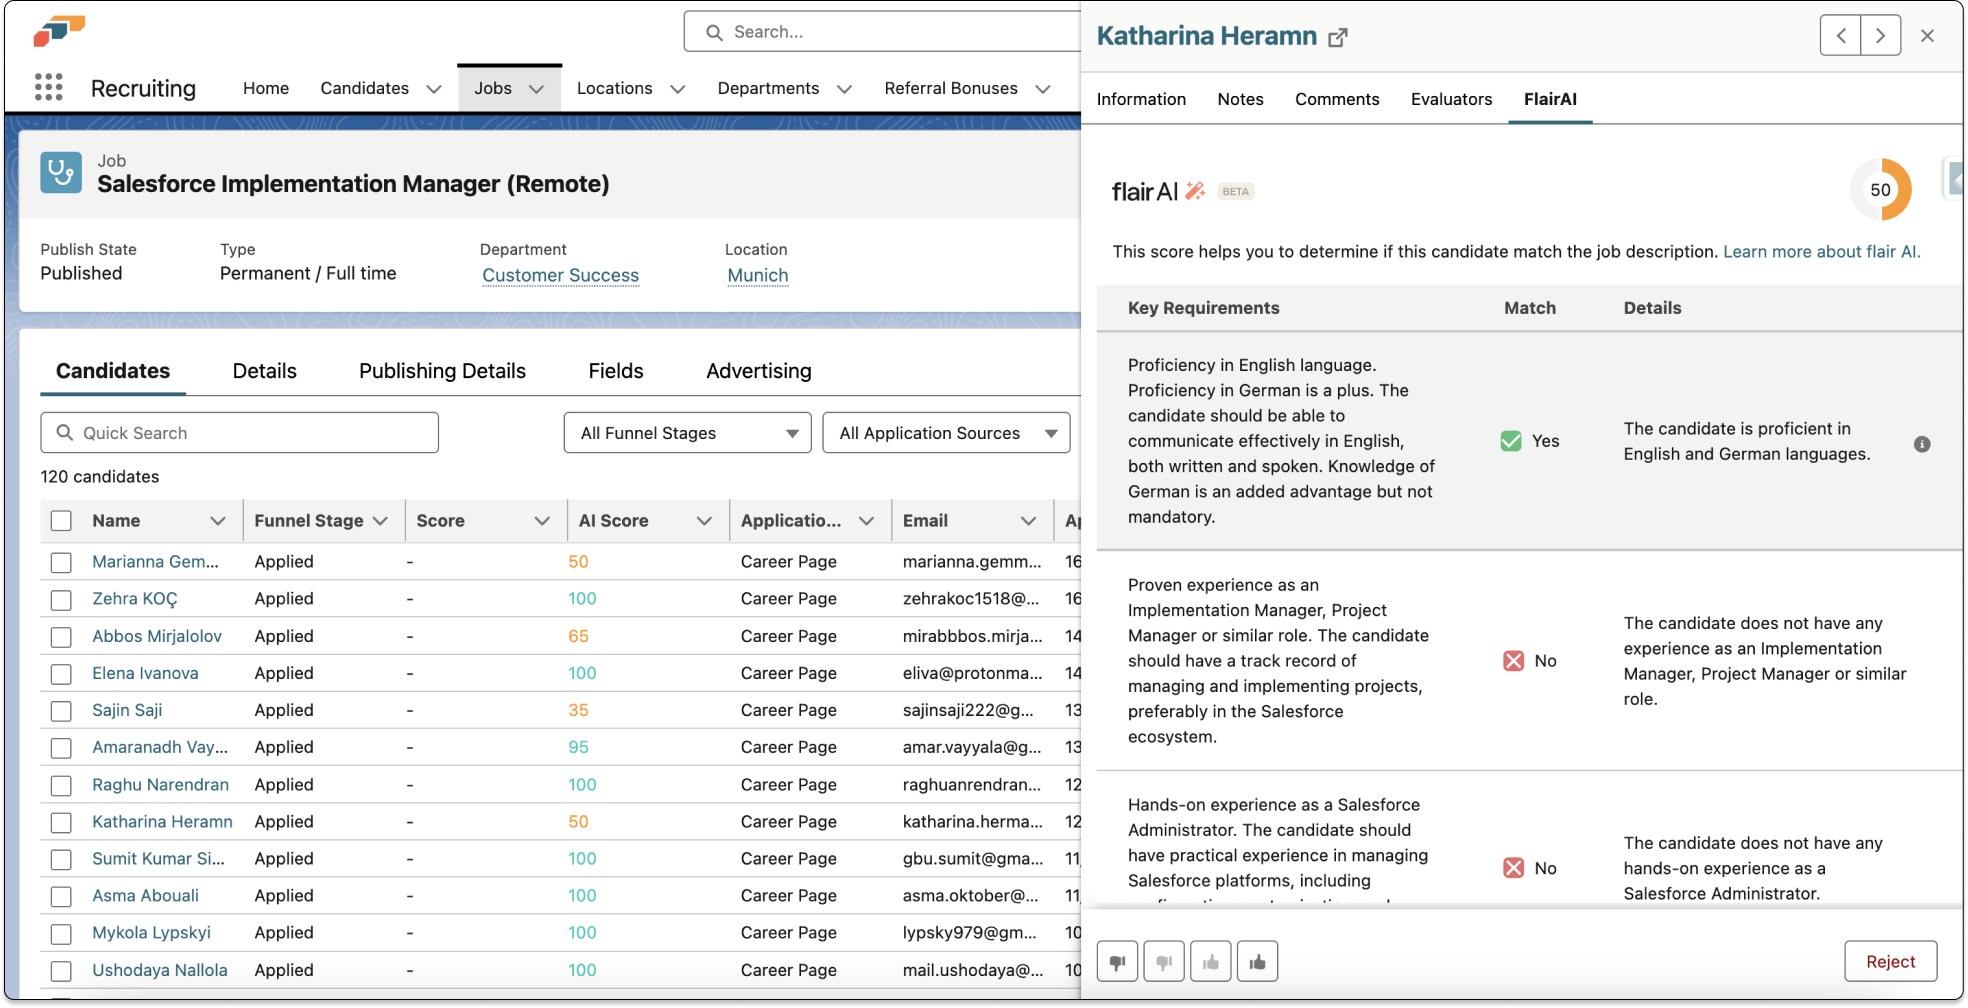Open Katharina Heramn record in new window
This screenshot has width=1968, height=1008.
click(1337, 38)
